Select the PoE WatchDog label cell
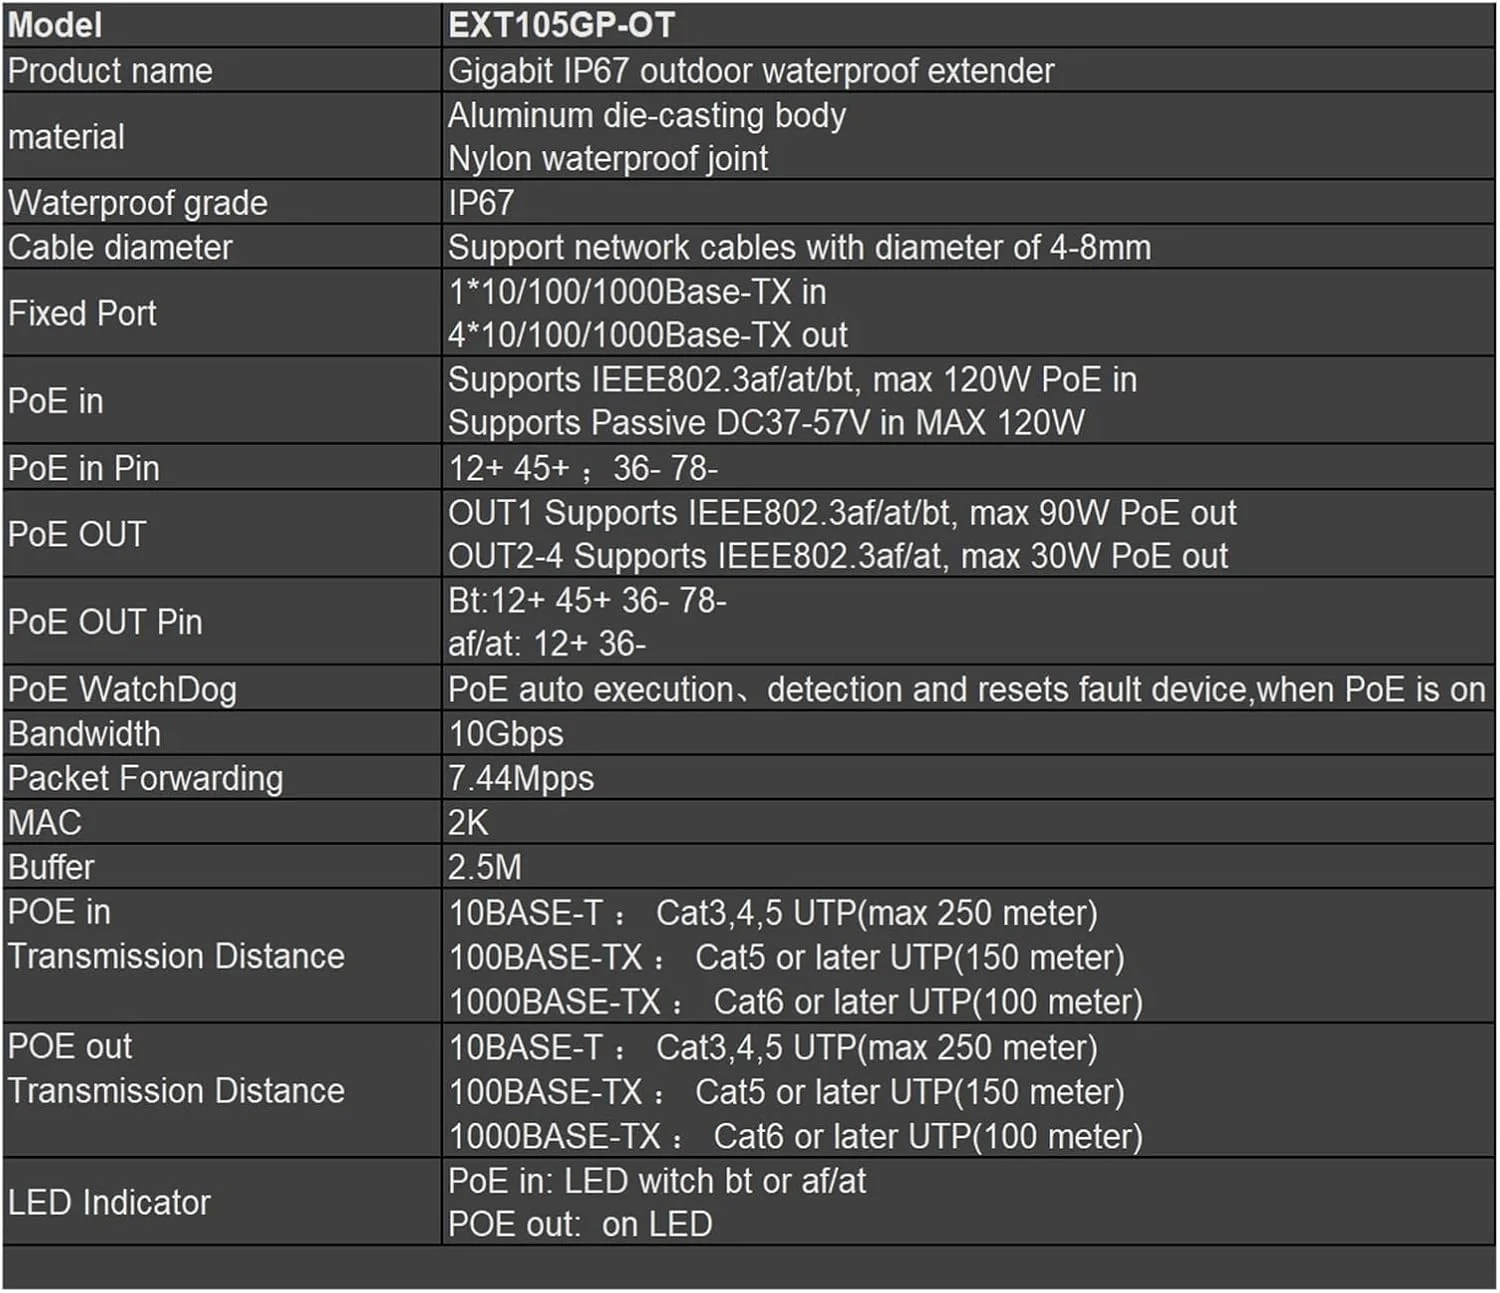The image size is (1500, 1293). coord(122,690)
